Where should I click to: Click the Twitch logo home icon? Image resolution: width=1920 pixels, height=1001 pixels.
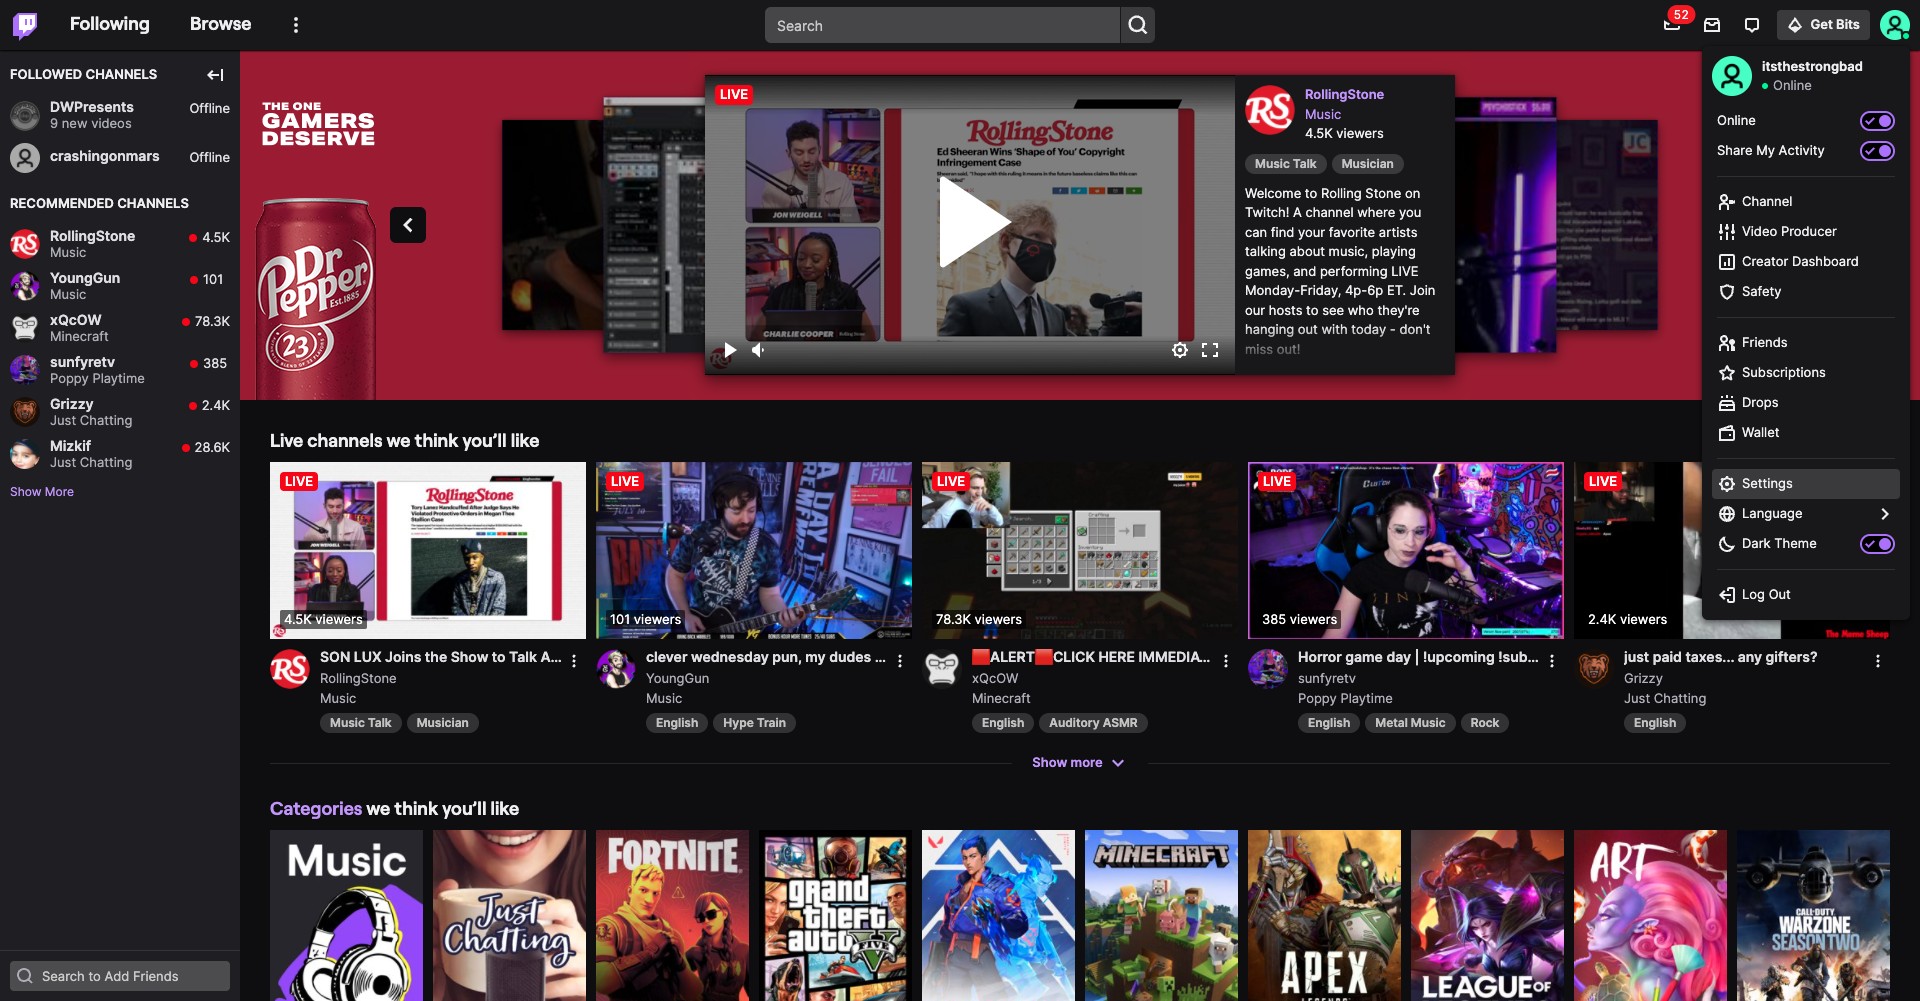point(25,25)
